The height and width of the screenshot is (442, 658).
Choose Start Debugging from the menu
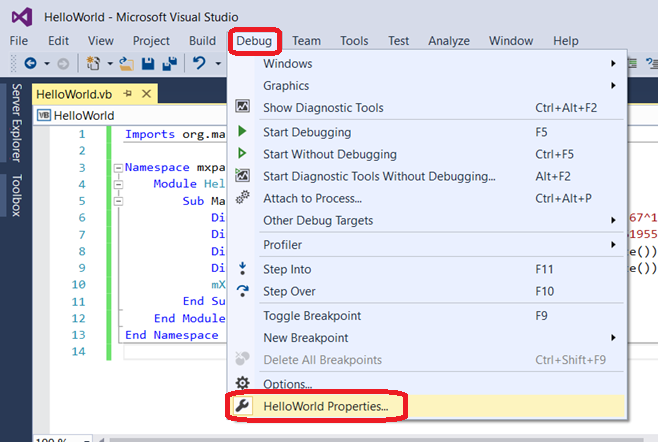pyautogui.click(x=427, y=132)
